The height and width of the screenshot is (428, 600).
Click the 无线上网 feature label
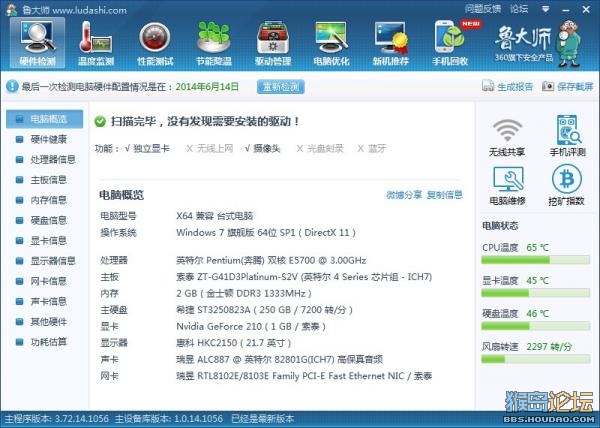click(215, 148)
